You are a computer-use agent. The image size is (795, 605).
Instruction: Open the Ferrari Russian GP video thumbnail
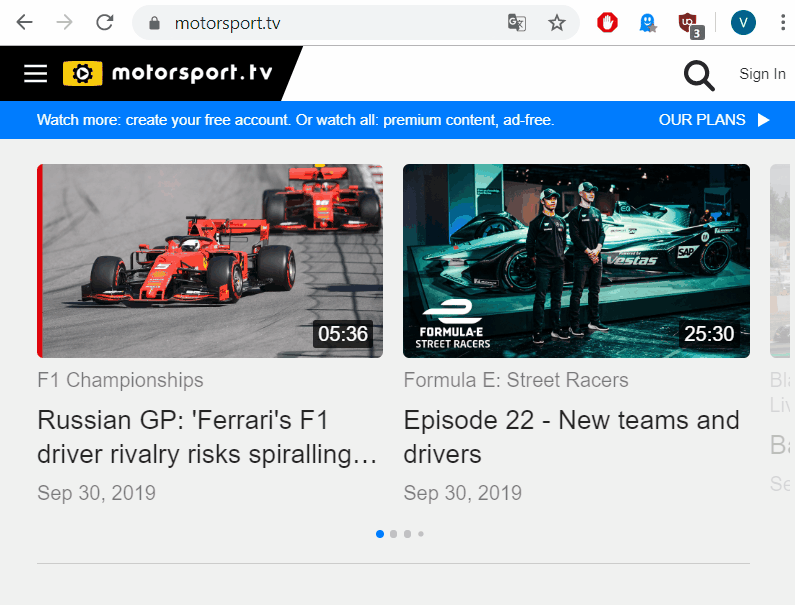[210, 261]
